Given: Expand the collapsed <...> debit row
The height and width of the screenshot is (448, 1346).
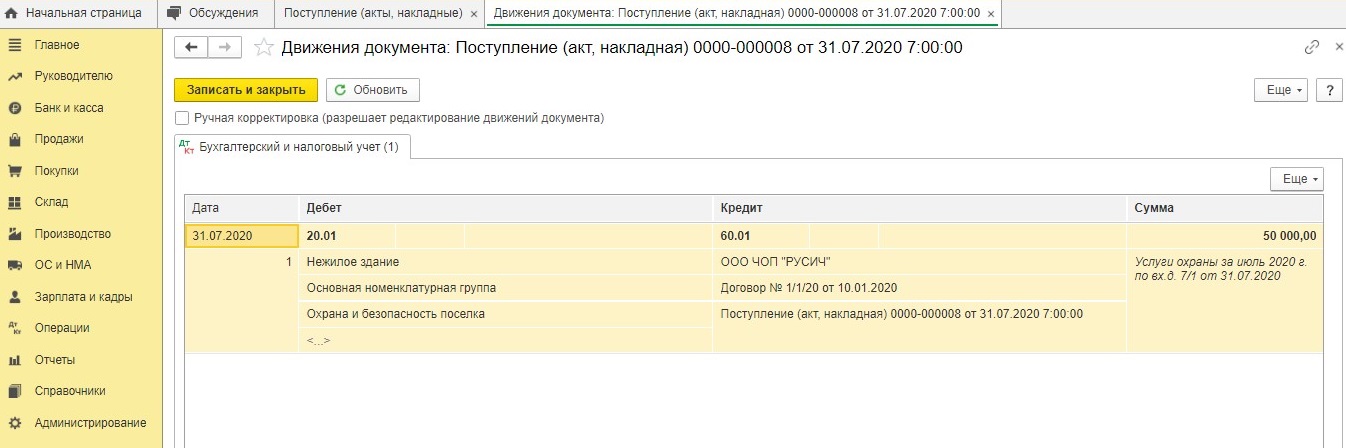Looking at the screenshot, I should coord(319,340).
